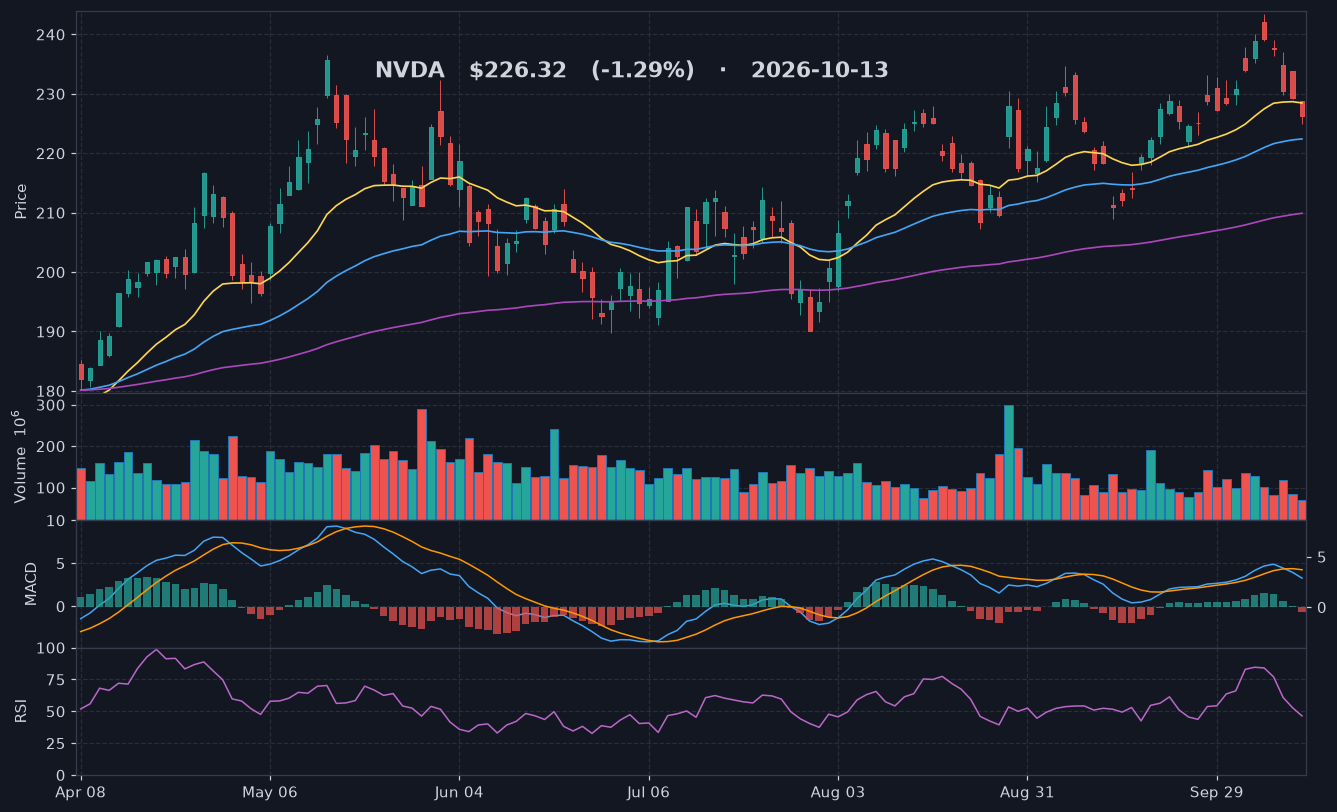Click the (-1.29%) change value
The image size is (1337, 812).
(x=642, y=71)
